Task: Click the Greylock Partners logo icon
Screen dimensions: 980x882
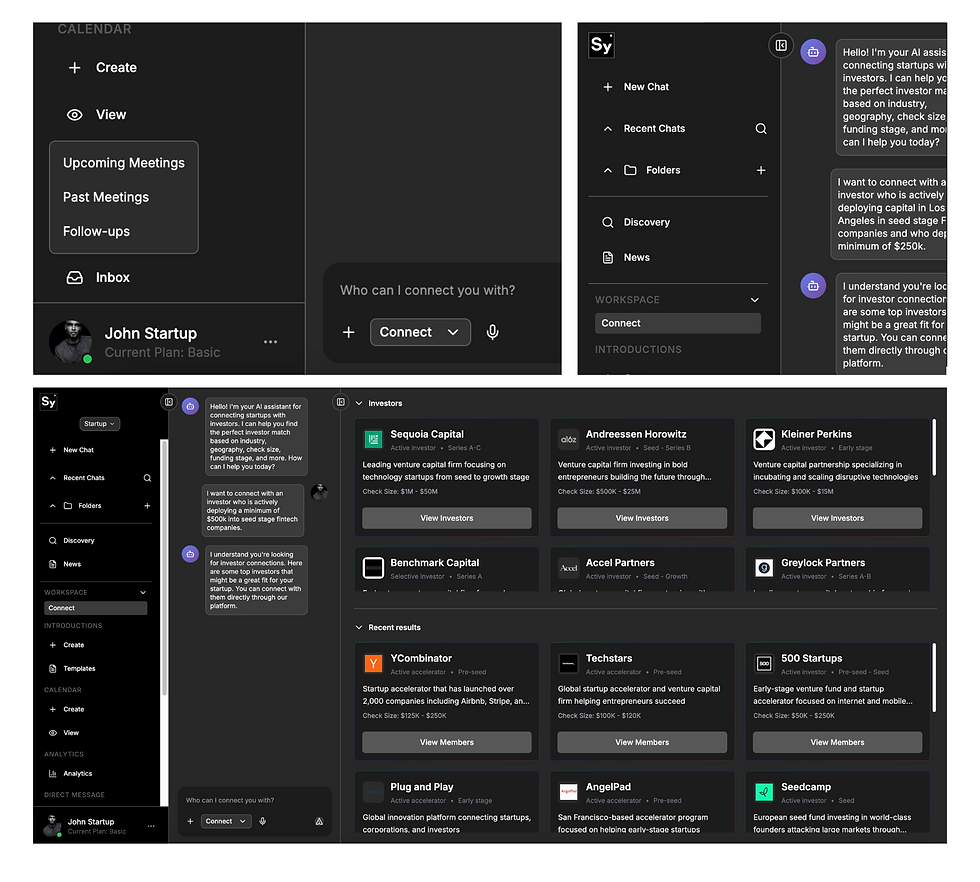Action: 764,568
